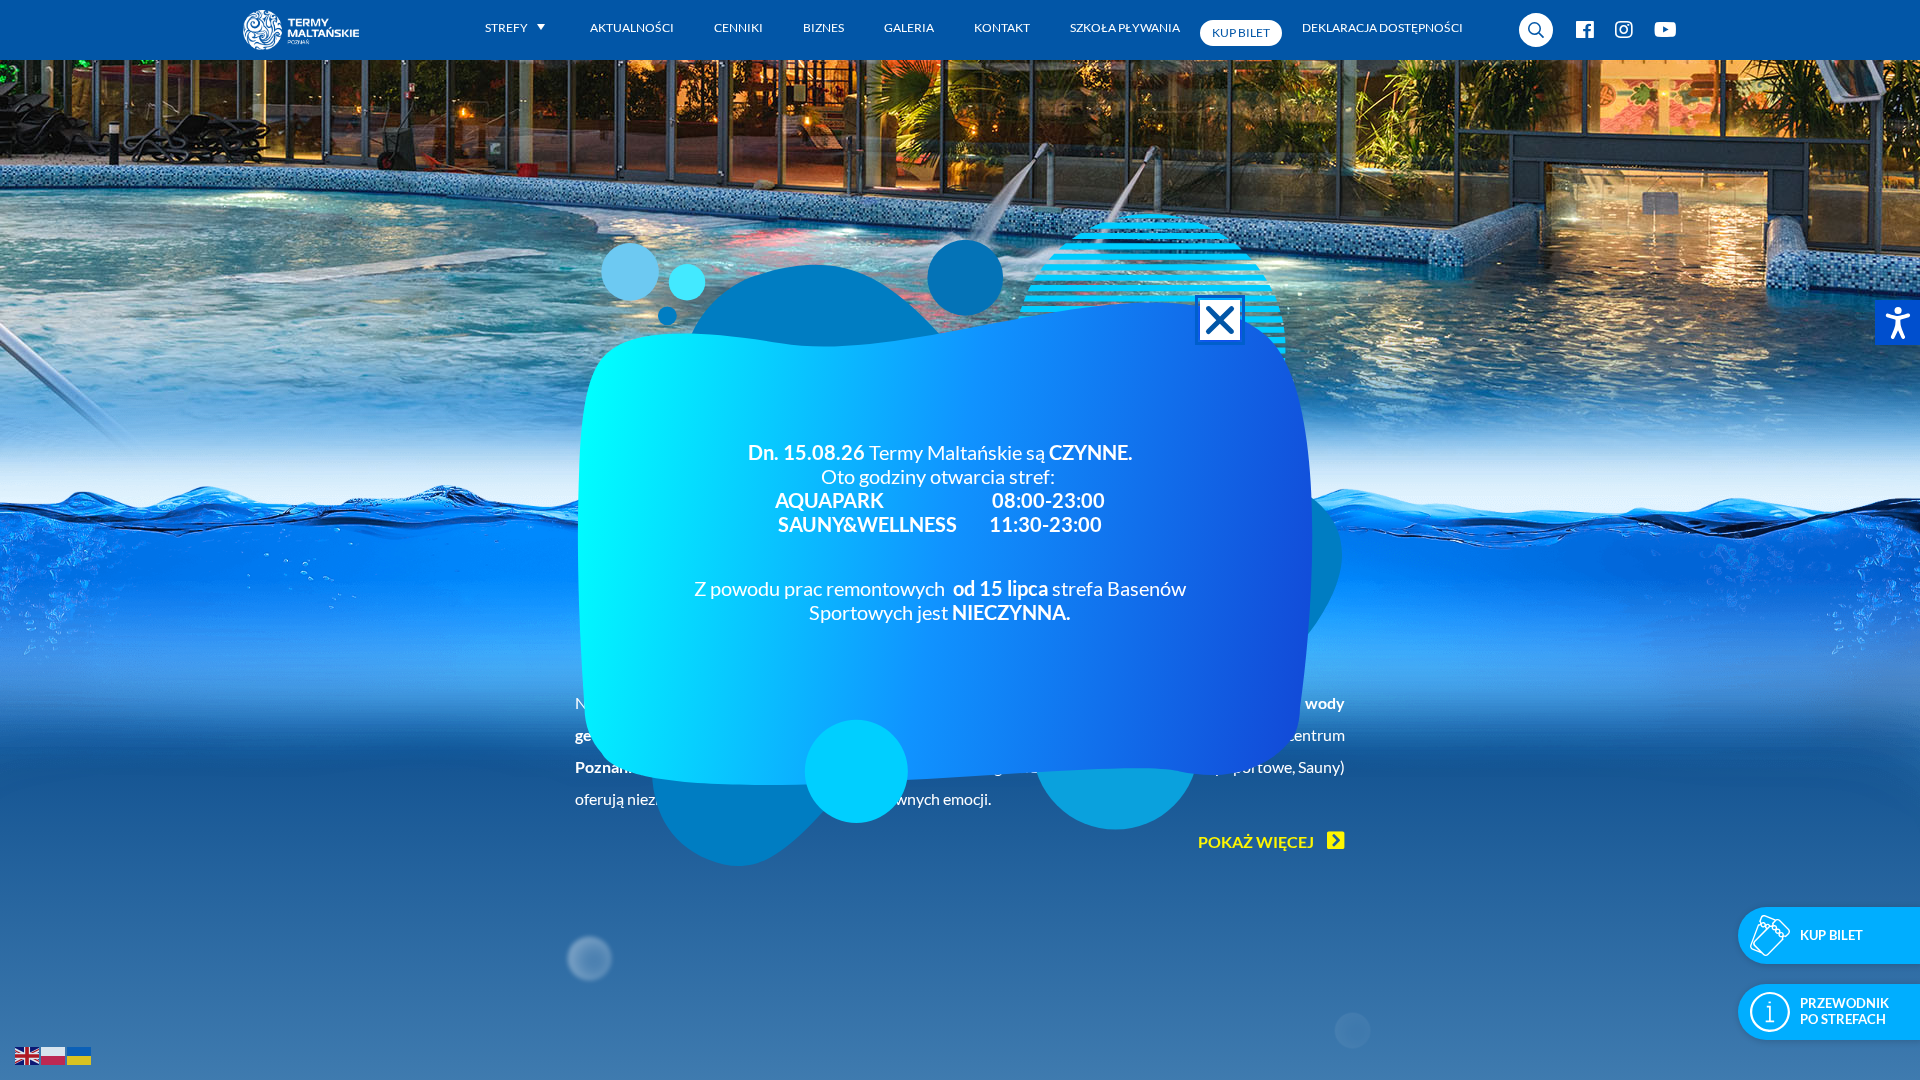
Task: Open PRZEWODNIK PO STREFACH guide
Action: point(1829,1011)
